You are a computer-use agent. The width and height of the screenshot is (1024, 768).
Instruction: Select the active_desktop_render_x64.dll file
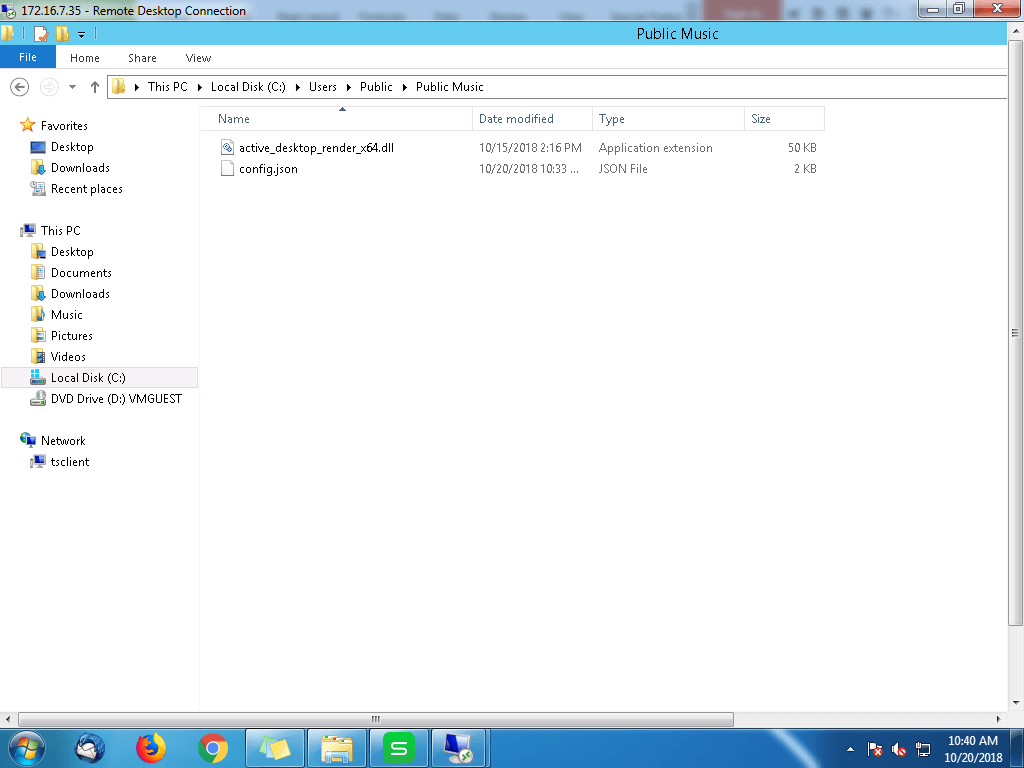316,148
